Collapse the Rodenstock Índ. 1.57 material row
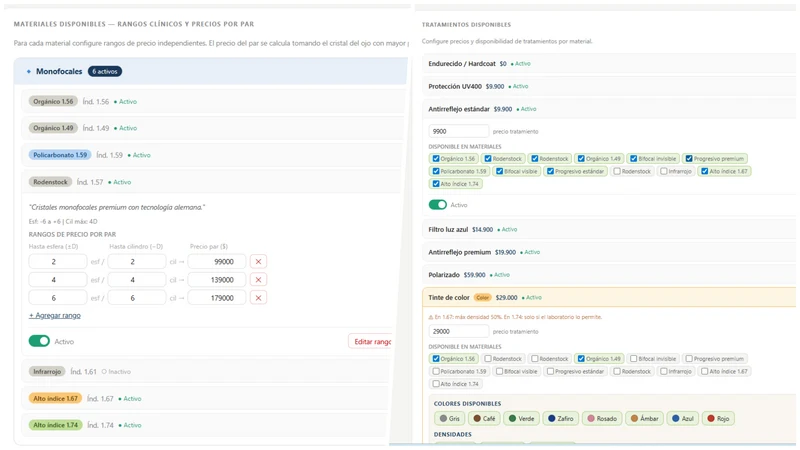800x450 pixels. coord(213,182)
